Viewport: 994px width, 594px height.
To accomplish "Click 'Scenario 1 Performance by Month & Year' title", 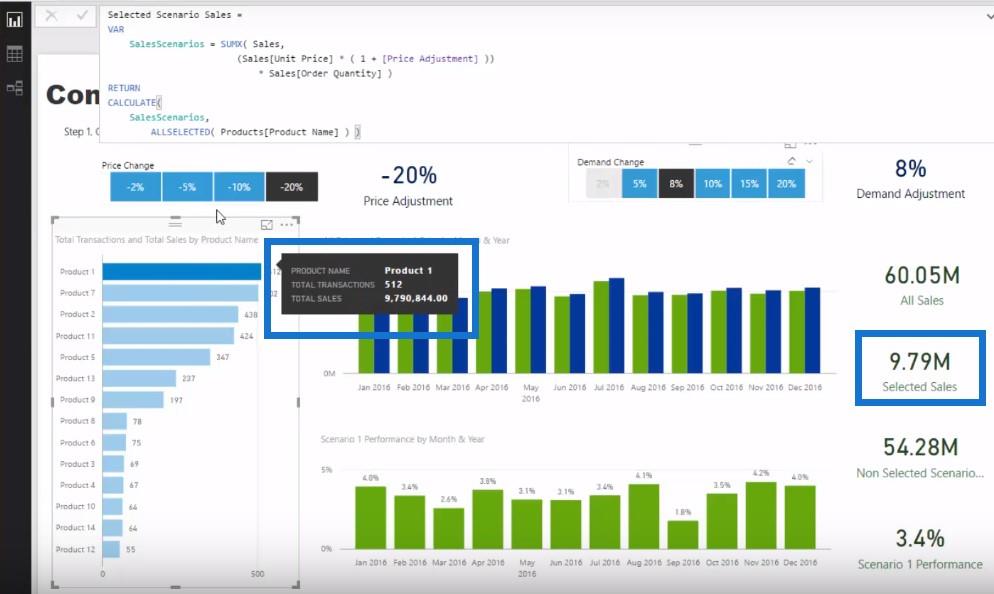I will [x=402, y=439].
